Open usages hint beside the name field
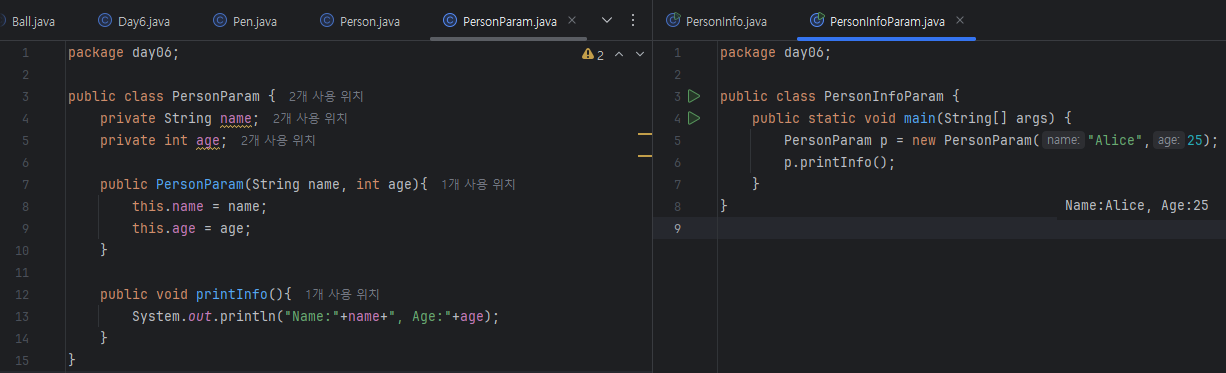1226x373 pixels. pos(310,119)
